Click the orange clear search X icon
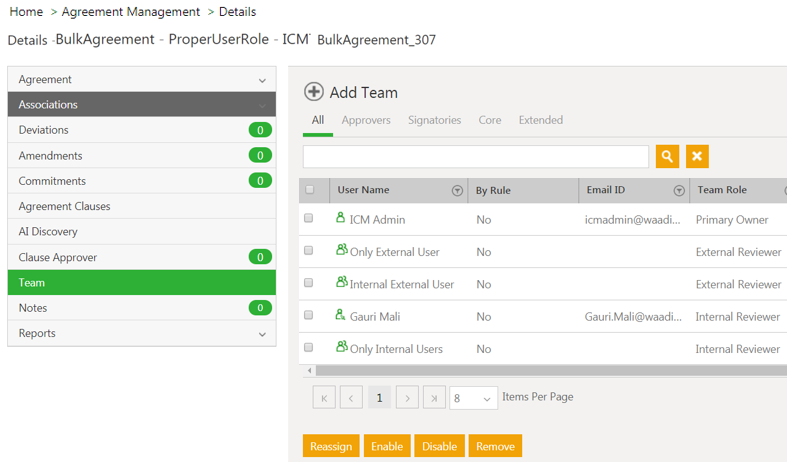The image size is (787, 466). (x=698, y=156)
